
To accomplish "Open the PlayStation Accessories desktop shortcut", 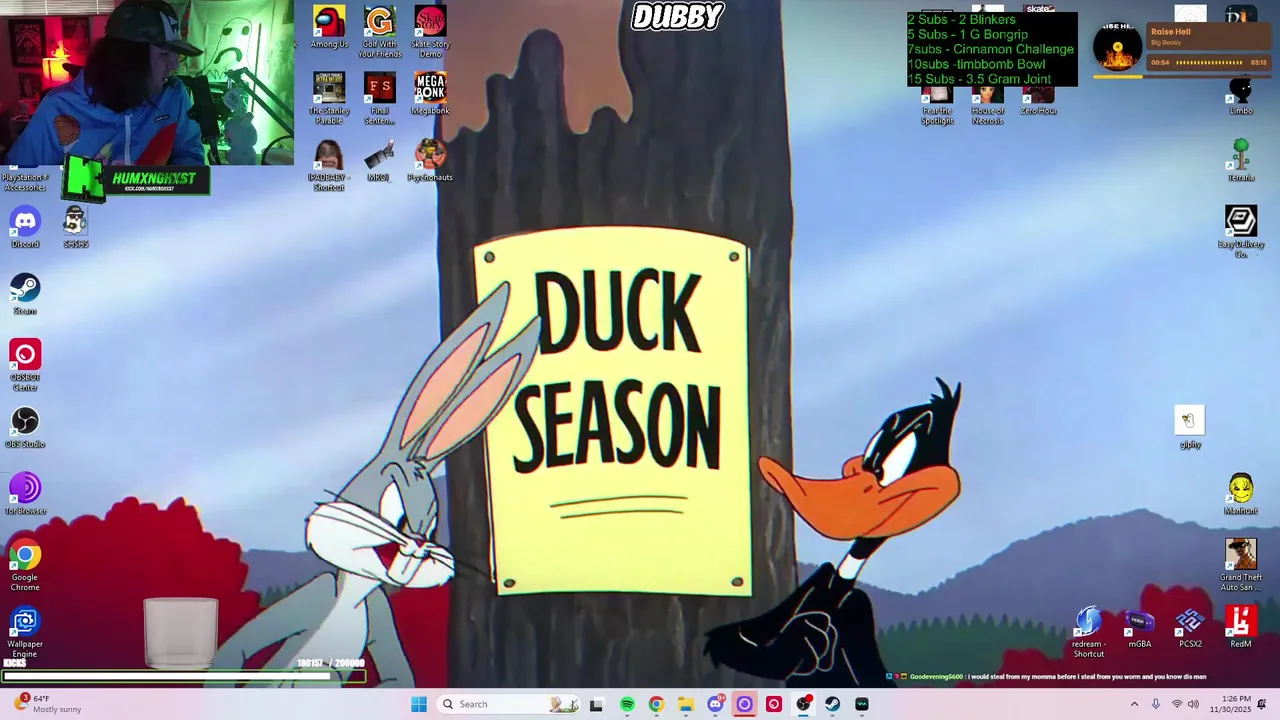I will [25, 180].
